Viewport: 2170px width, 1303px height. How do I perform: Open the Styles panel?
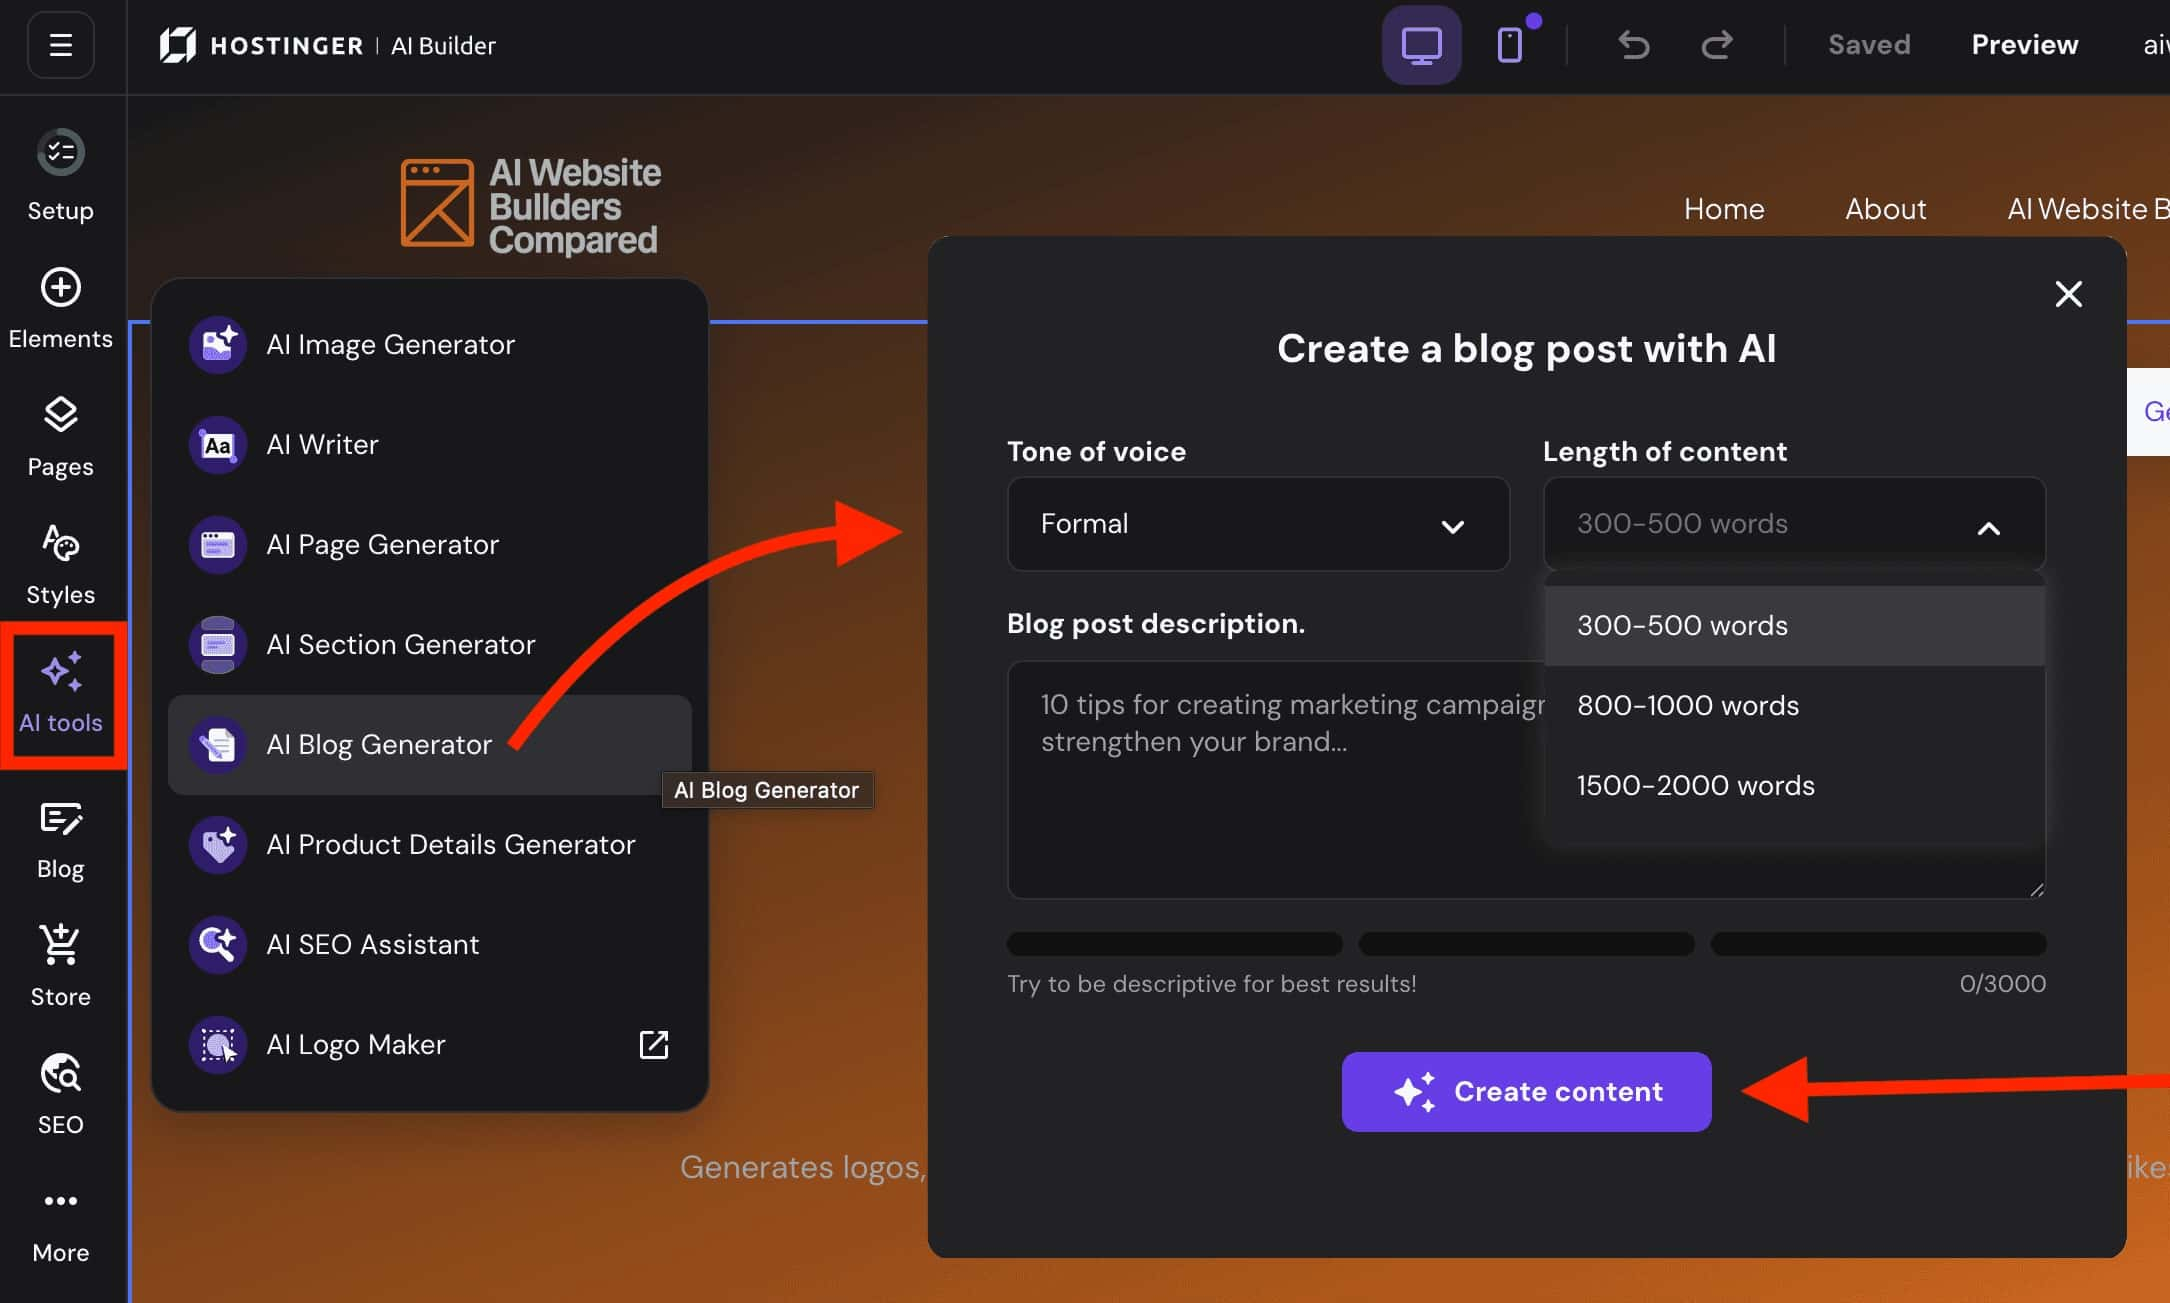click(x=60, y=564)
